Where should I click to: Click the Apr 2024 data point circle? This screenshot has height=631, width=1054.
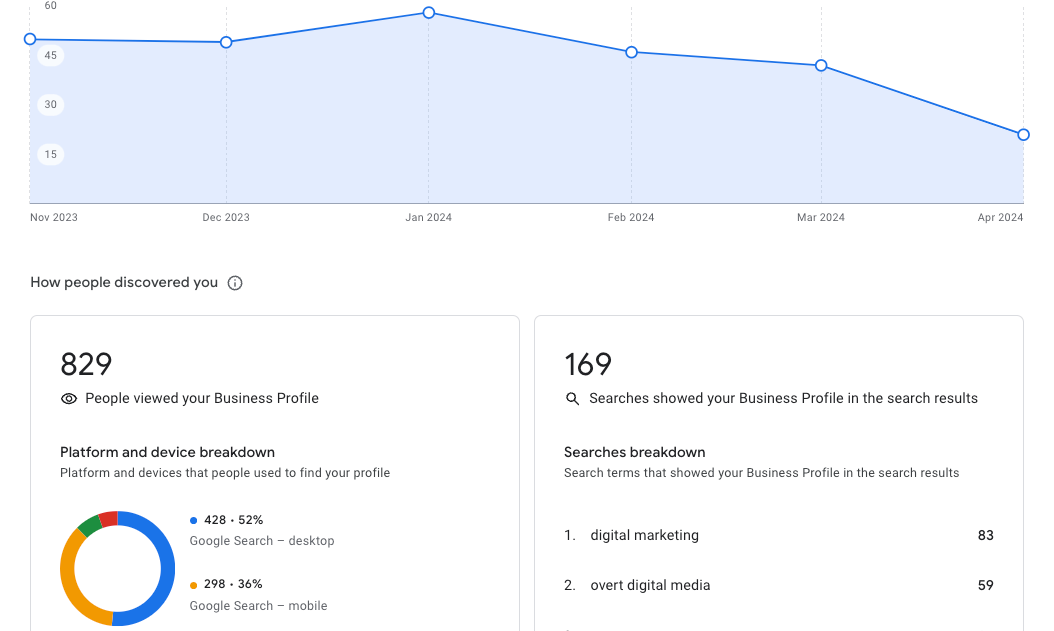tap(1023, 135)
